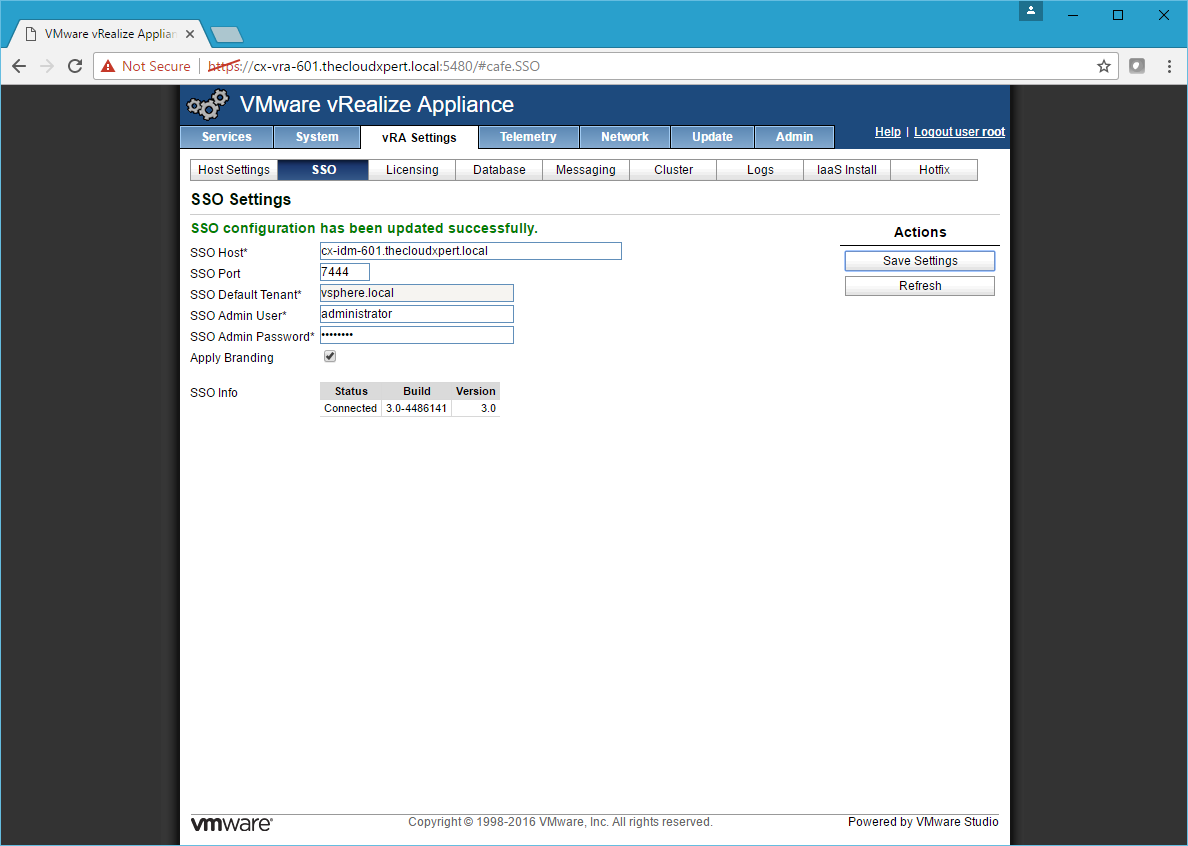Click the browser extension icon
Viewport: 1188px width, 846px height.
pyautogui.click(x=1137, y=66)
